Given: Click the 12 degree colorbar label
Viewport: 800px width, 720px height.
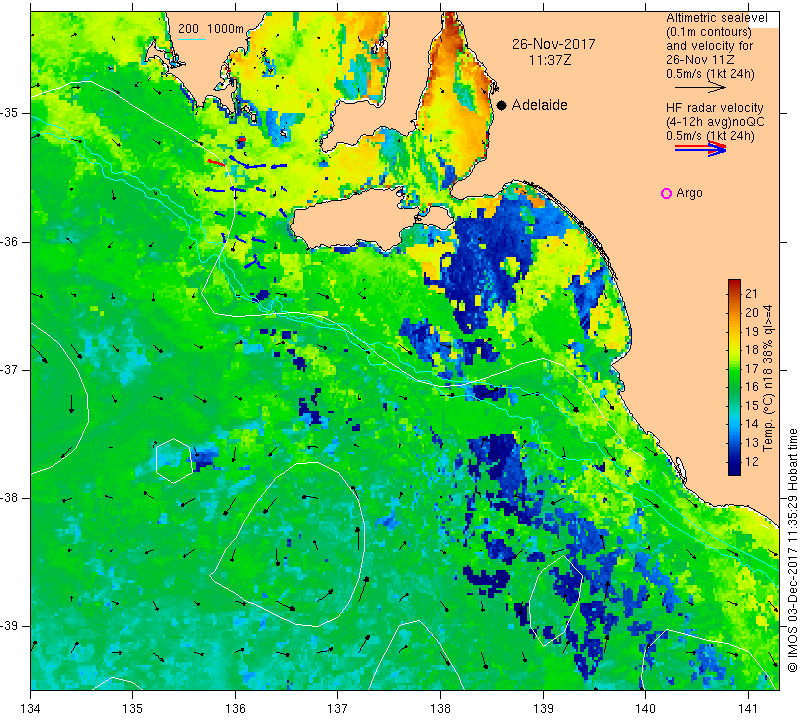Looking at the screenshot, I should pos(752,462).
